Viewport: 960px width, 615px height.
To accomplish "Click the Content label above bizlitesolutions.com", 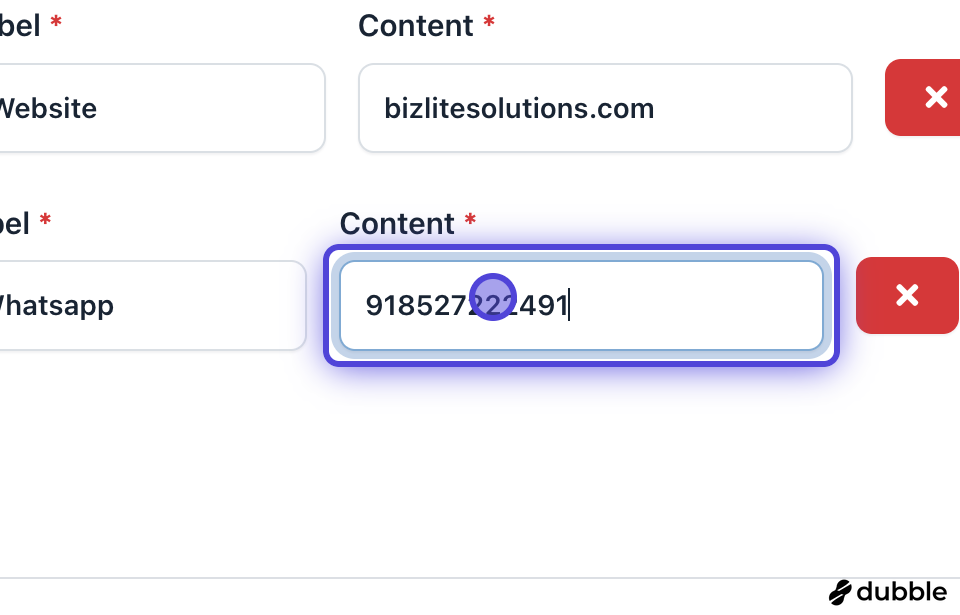I will (416, 25).
